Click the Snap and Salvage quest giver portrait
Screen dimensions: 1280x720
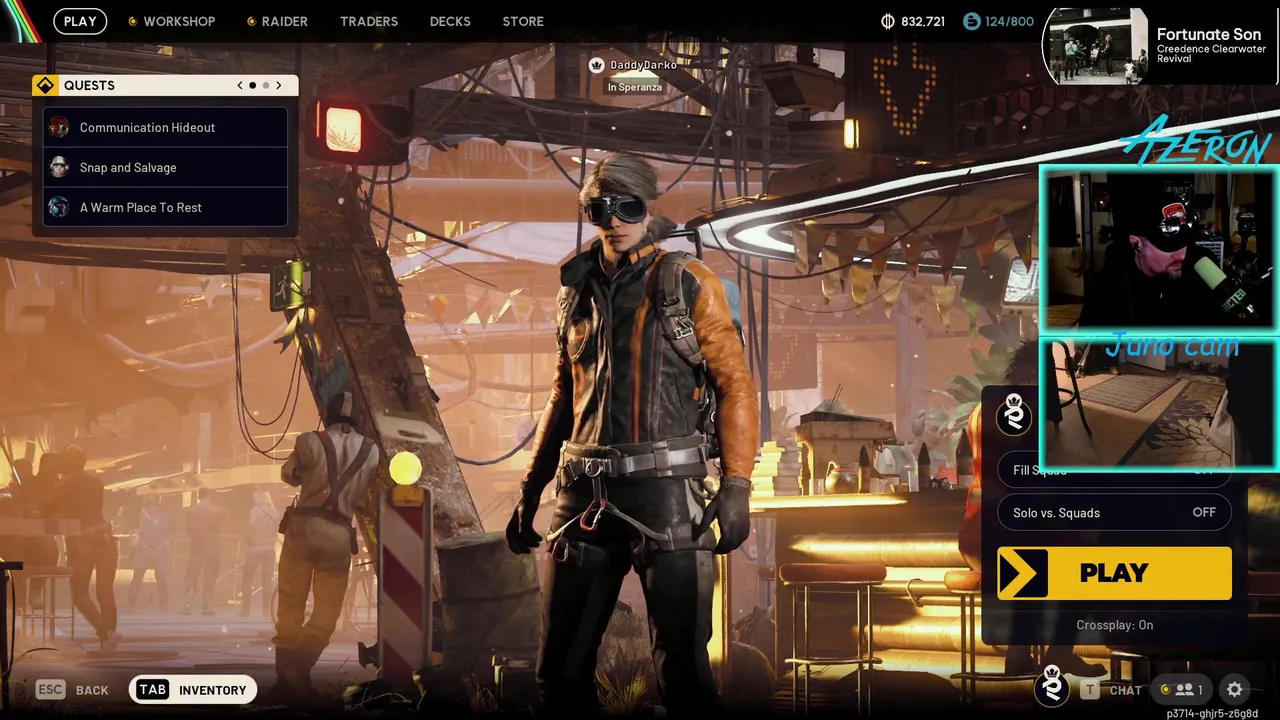coord(59,167)
